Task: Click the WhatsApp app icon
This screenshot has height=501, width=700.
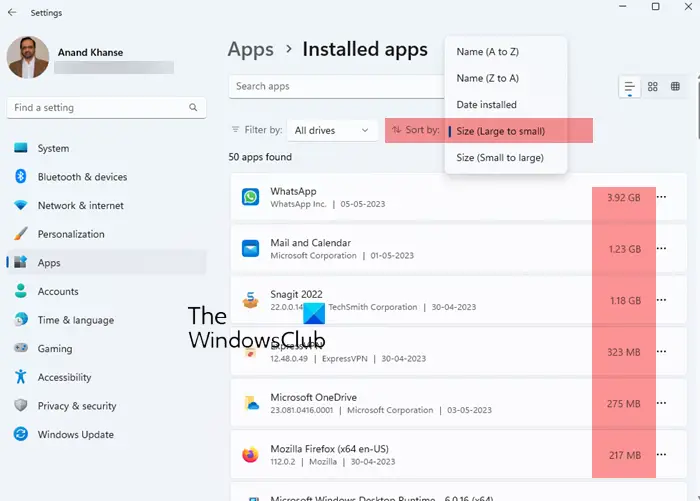Action: (250, 197)
